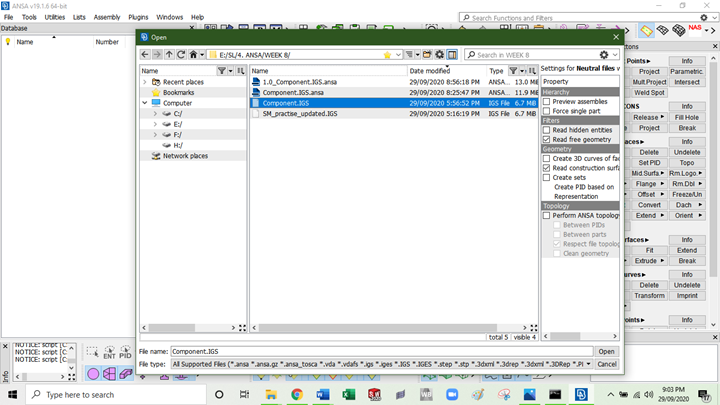Viewport: 720px width, 405px height.
Task: Open home icon dropdown arrow
Action: click(202, 55)
